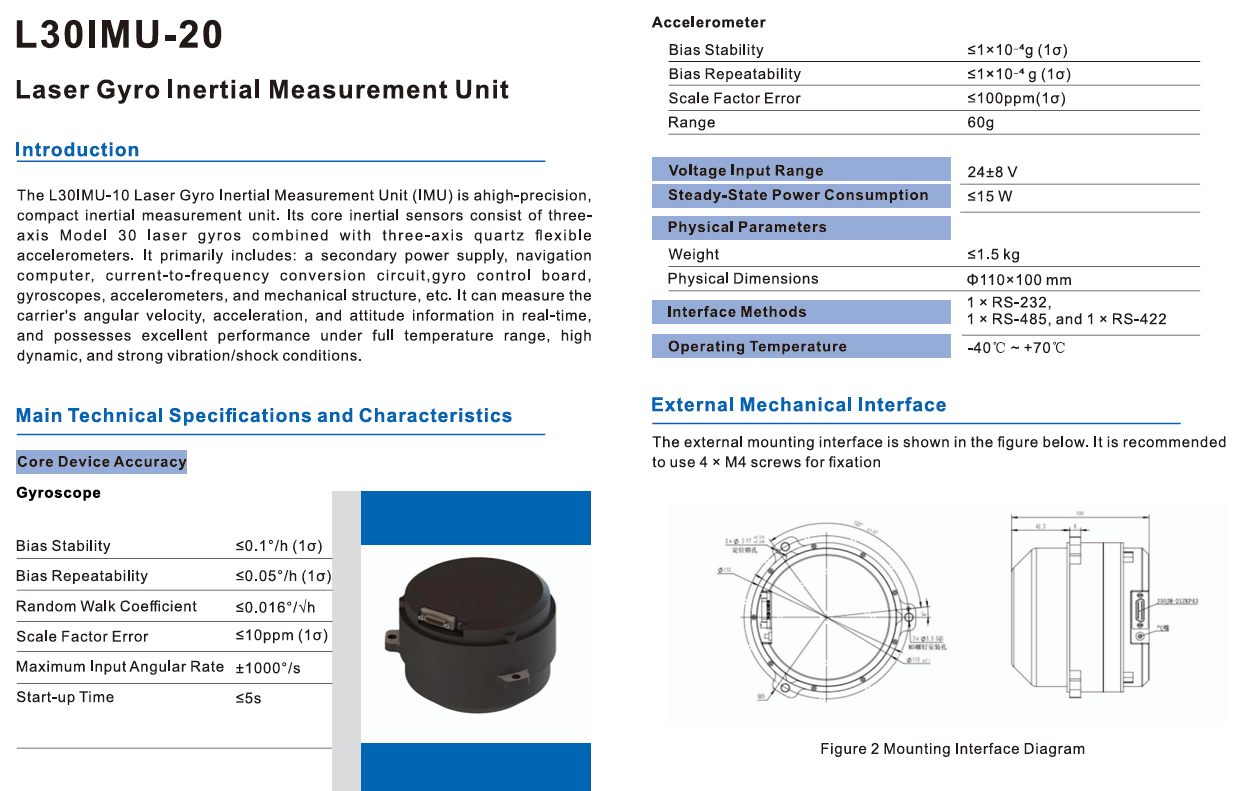This screenshot has height=791, width=1239.
Task: Select the ≤15 W value
Action: click(990, 196)
